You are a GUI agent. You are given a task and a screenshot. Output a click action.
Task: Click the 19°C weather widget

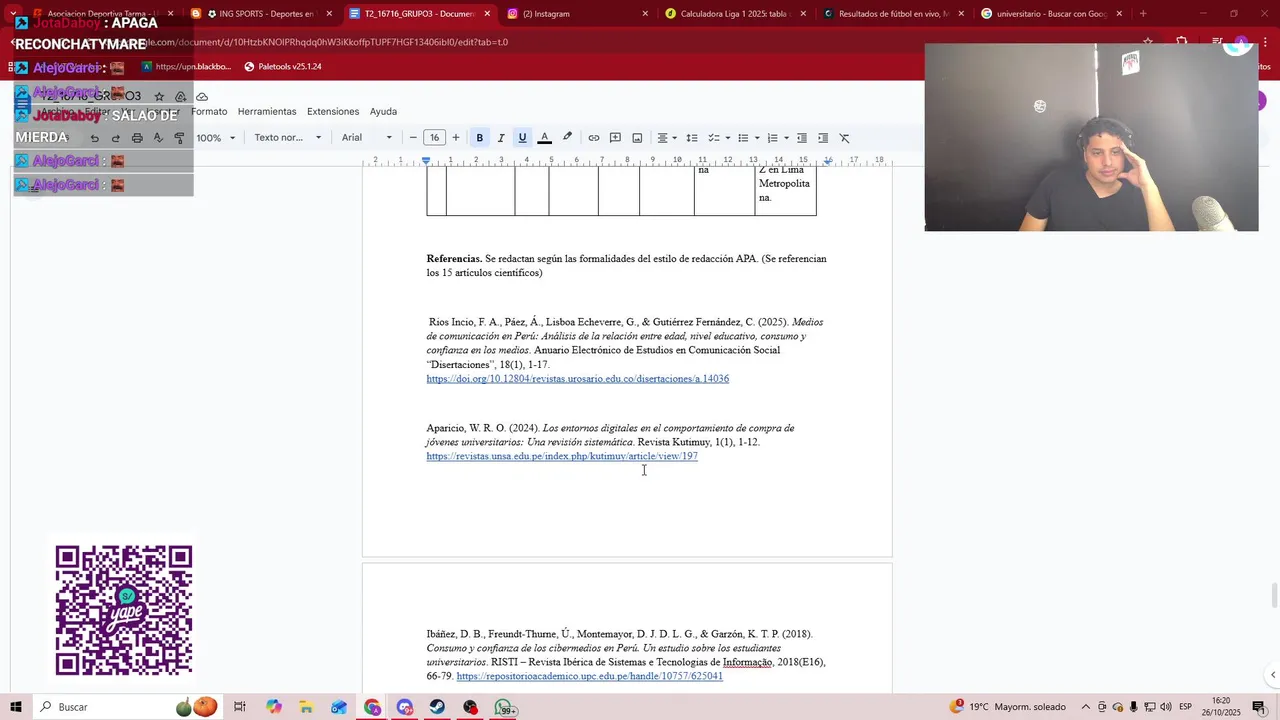click(1007, 707)
